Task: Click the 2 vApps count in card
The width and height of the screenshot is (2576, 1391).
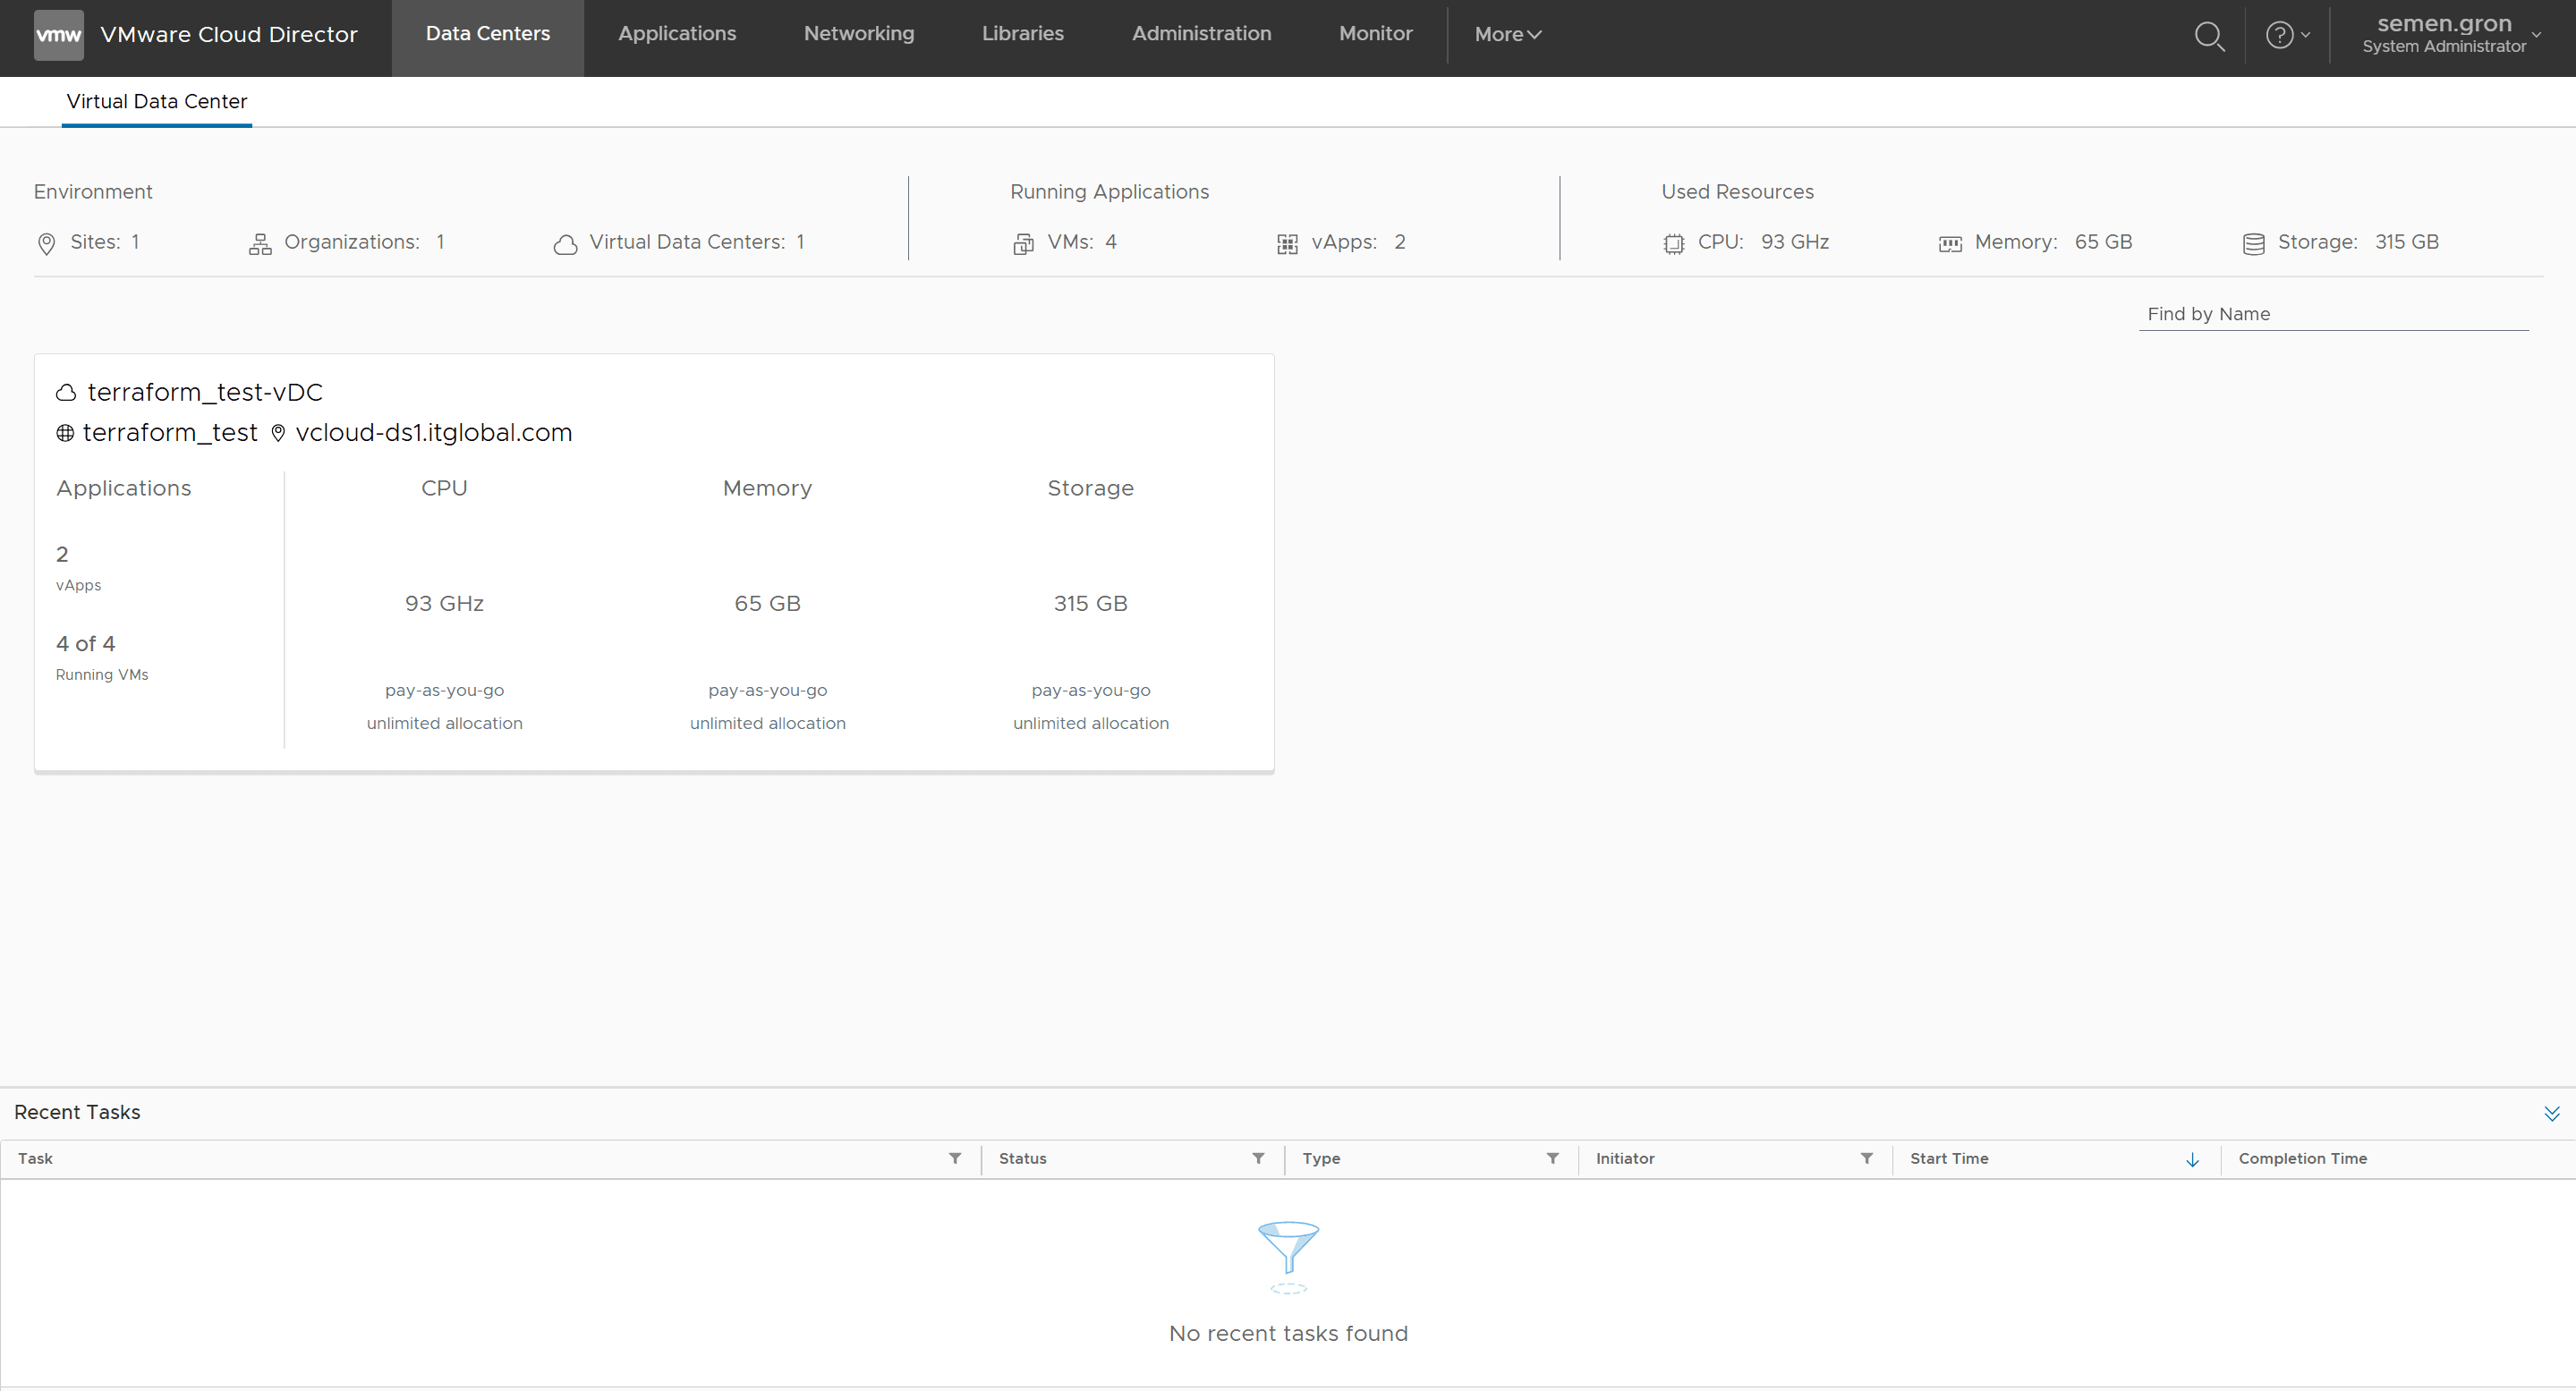Action: coord(62,555)
